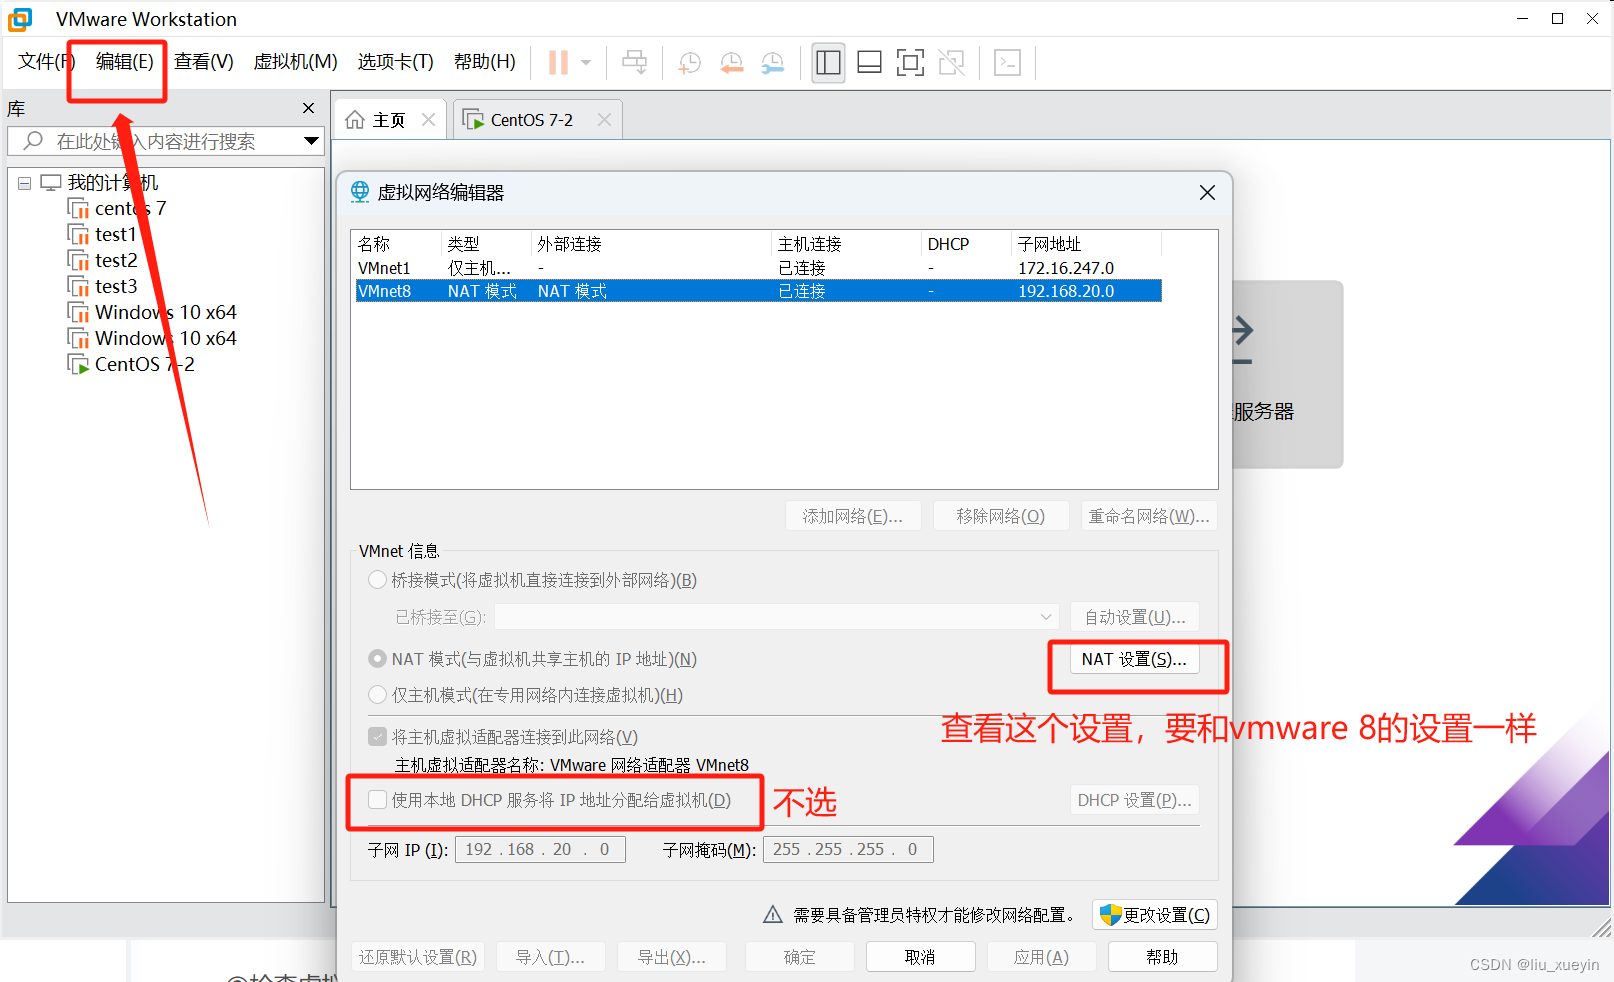Click the 帮助 button in dialog
Image resolution: width=1614 pixels, height=982 pixels.
click(1162, 957)
